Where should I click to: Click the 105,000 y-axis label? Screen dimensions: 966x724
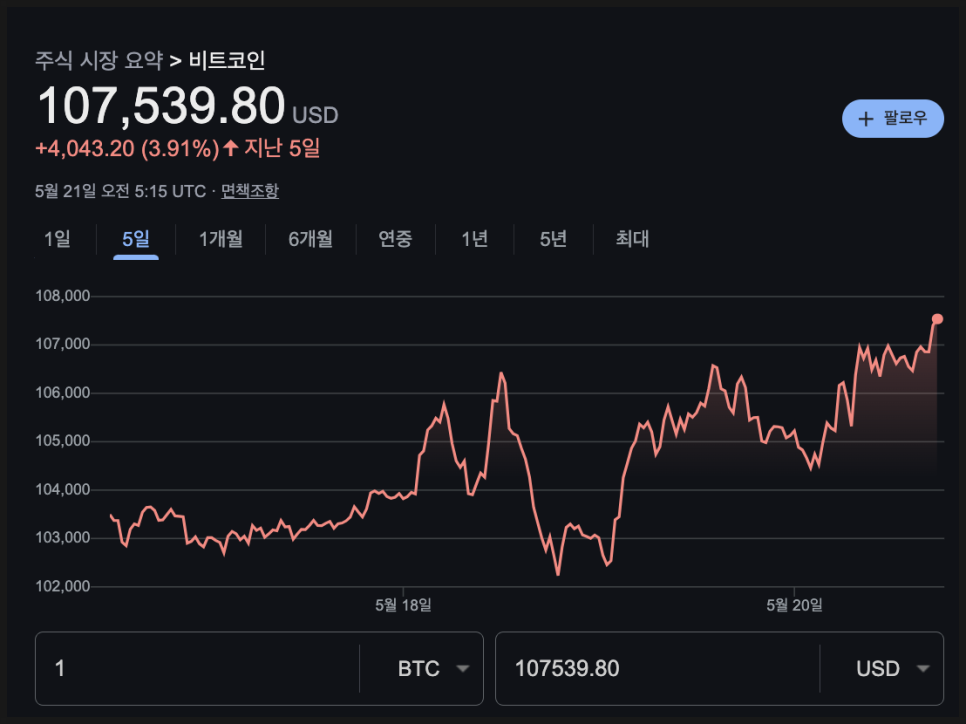point(63,441)
